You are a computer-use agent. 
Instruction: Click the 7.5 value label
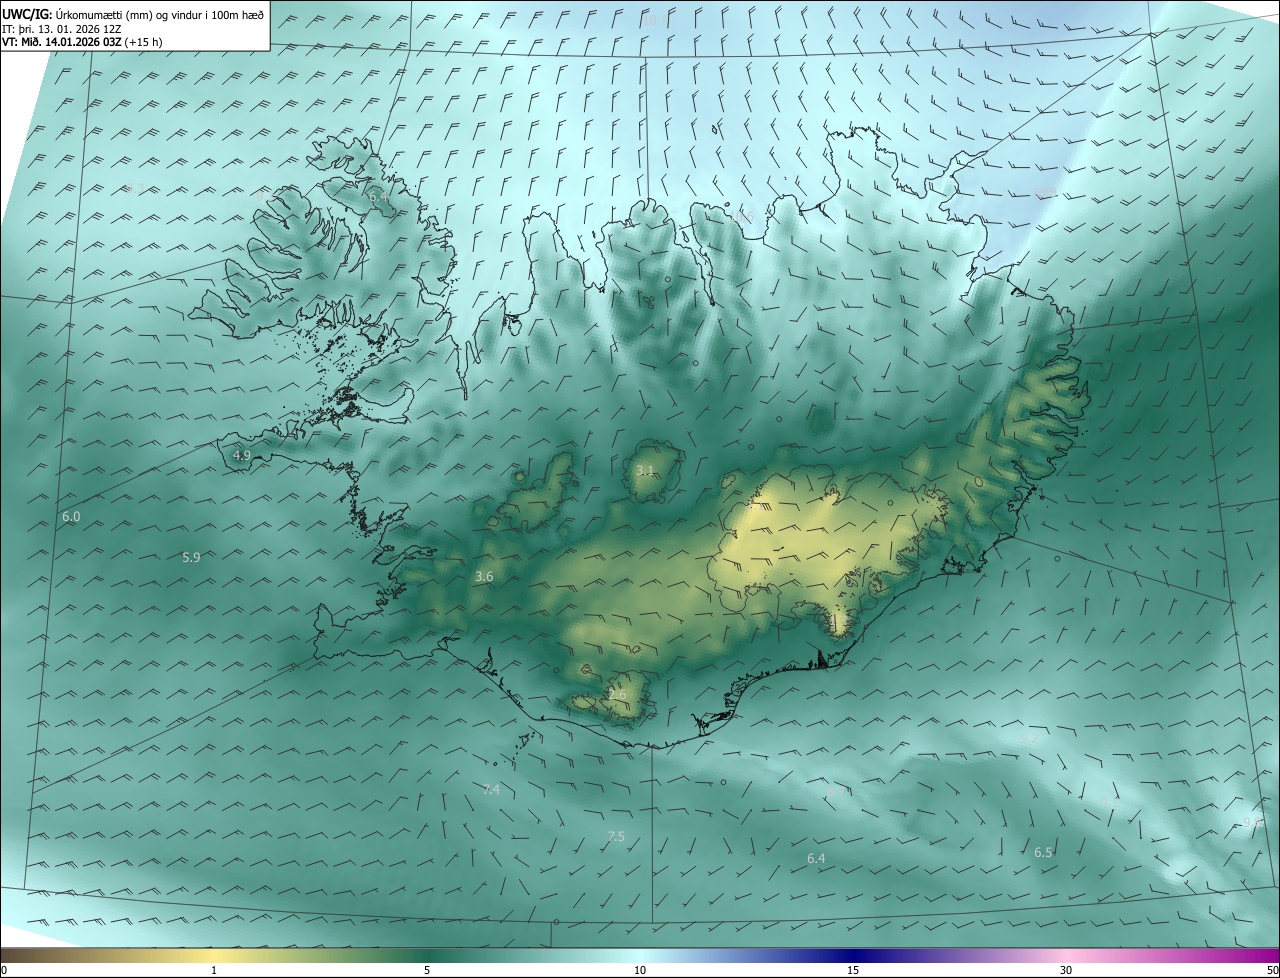[x=616, y=837]
